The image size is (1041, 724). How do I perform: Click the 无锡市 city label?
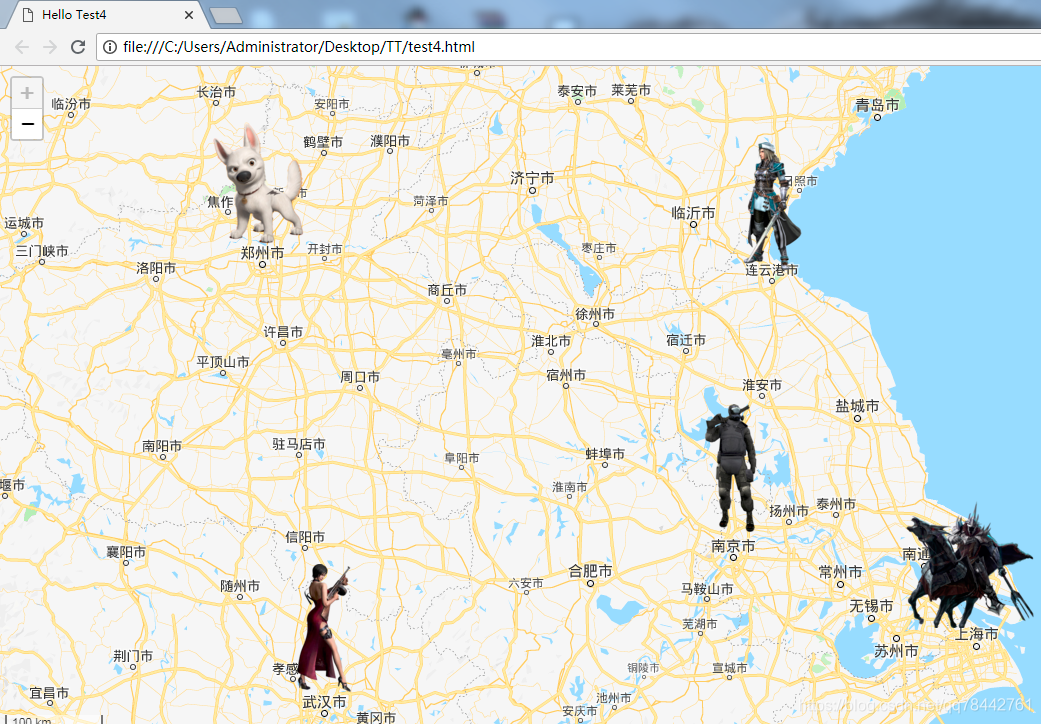871,606
